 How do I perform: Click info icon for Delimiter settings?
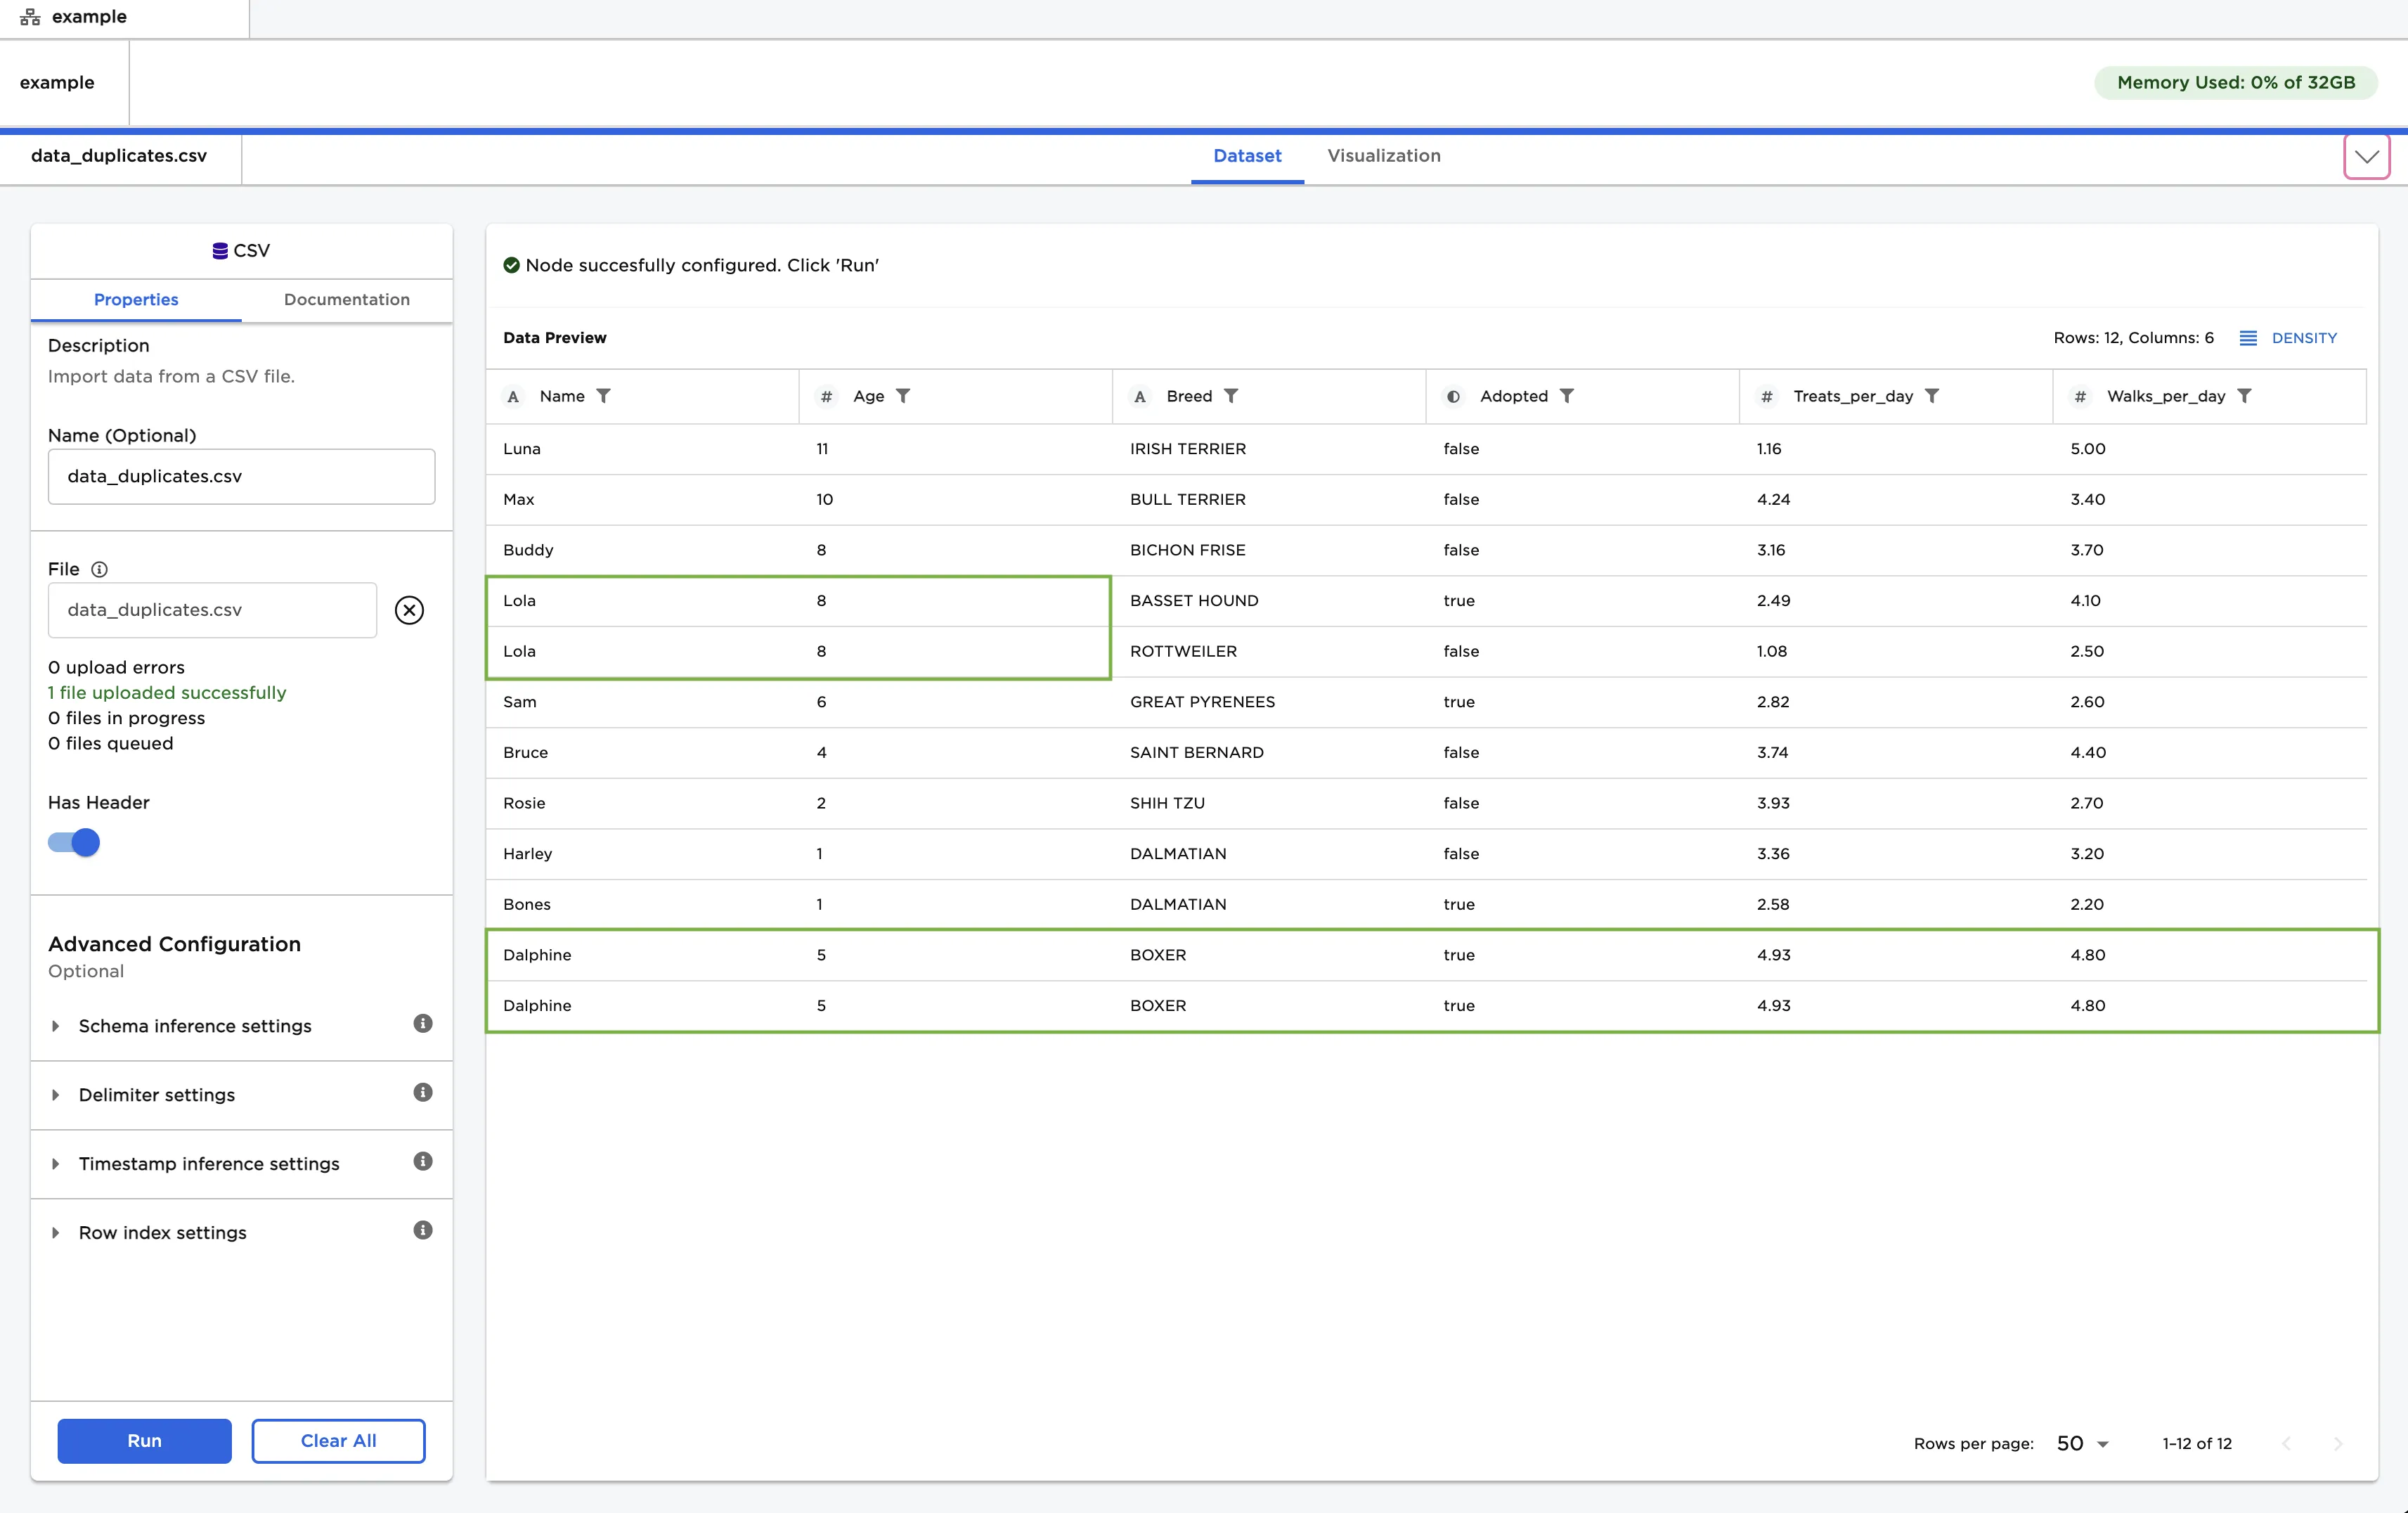(423, 1092)
